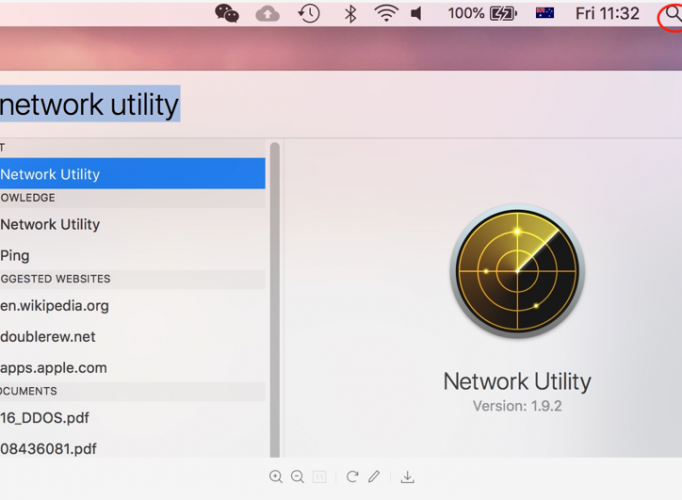682x500 pixels.
Task: Click the Fri 11:32 clock
Action: click(607, 13)
